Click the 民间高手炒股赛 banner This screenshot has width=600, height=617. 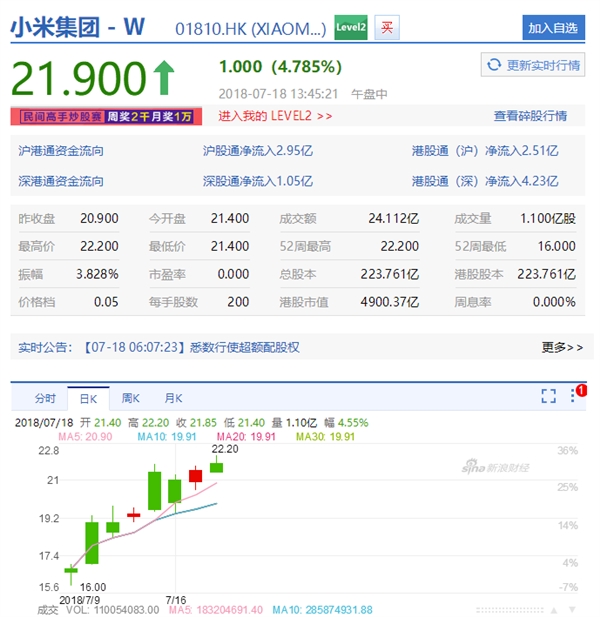pos(106,116)
